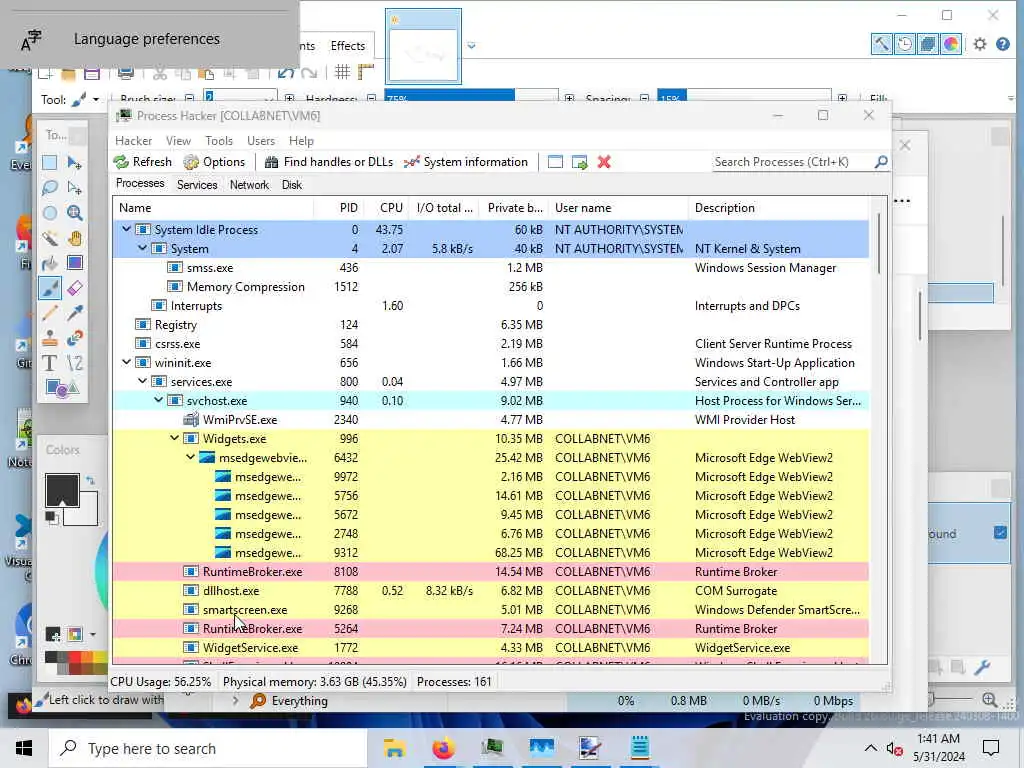The image size is (1024, 768).
Task: Click the search magnifier icon in Process Hacker
Action: coord(881,161)
